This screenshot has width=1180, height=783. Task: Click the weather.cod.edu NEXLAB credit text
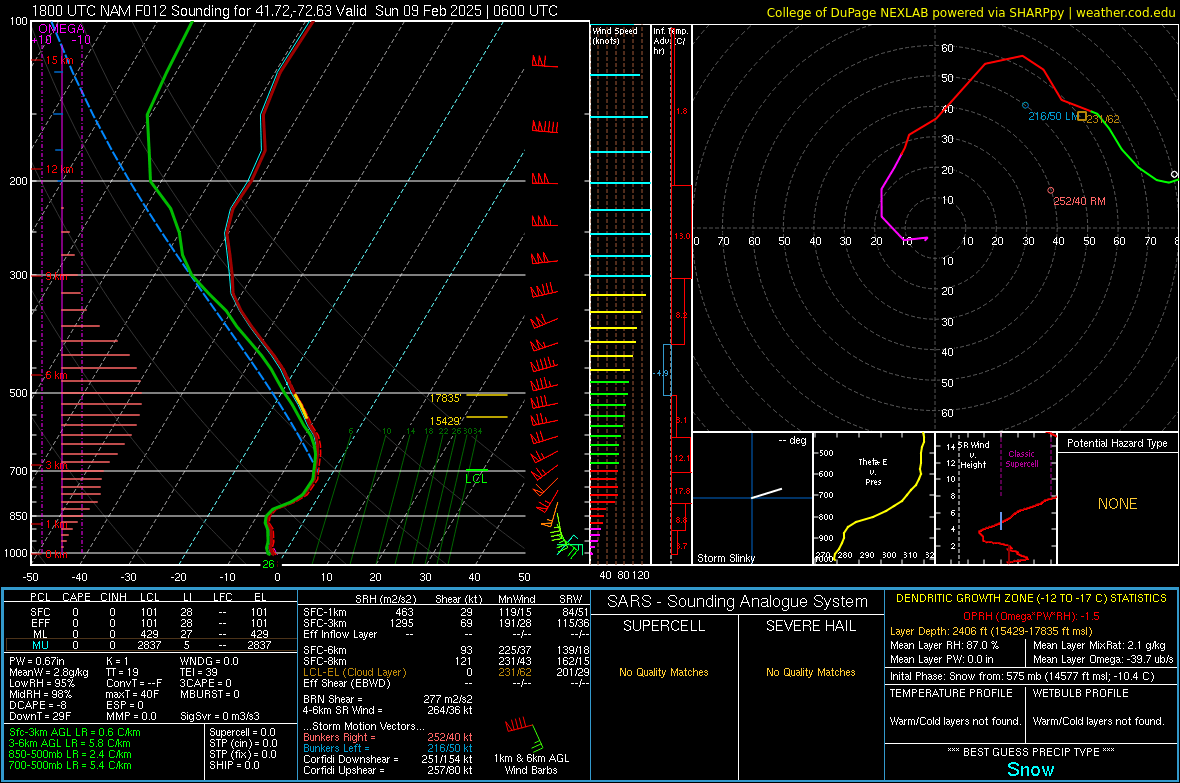(971, 12)
